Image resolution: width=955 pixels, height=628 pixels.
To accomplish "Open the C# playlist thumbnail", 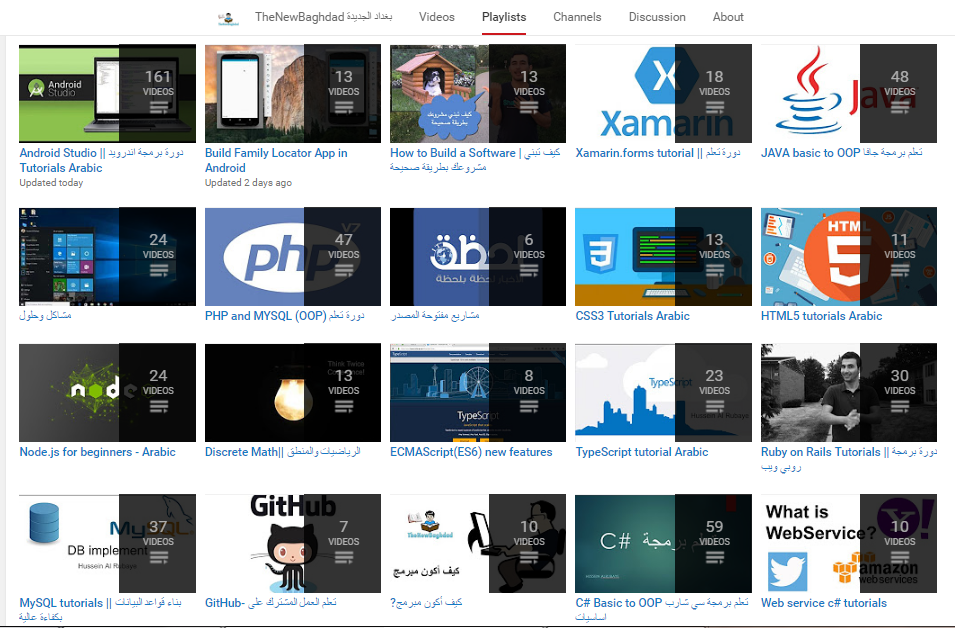I will tap(663, 543).
